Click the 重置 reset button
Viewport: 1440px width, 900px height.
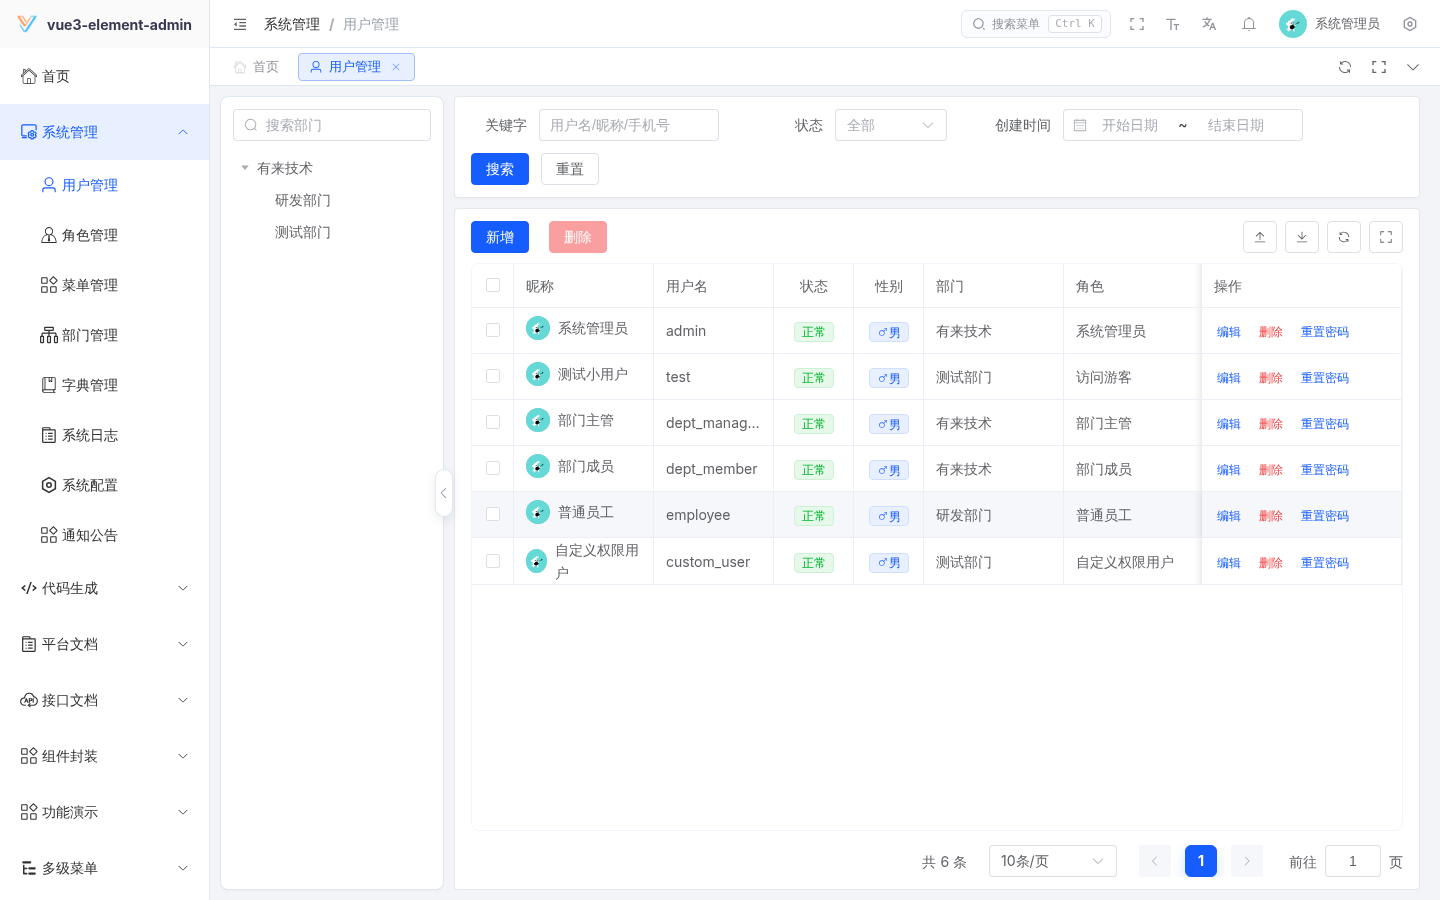pyautogui.click(x=570, y=169)
